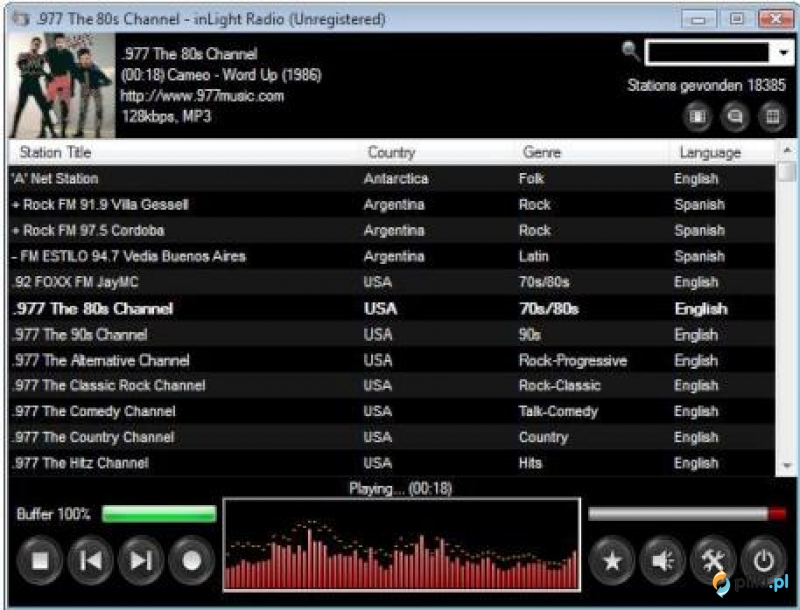Screen dimensions: 800x610
Task: Click the Playing... (00:18) status text
Action: (401, 489)
